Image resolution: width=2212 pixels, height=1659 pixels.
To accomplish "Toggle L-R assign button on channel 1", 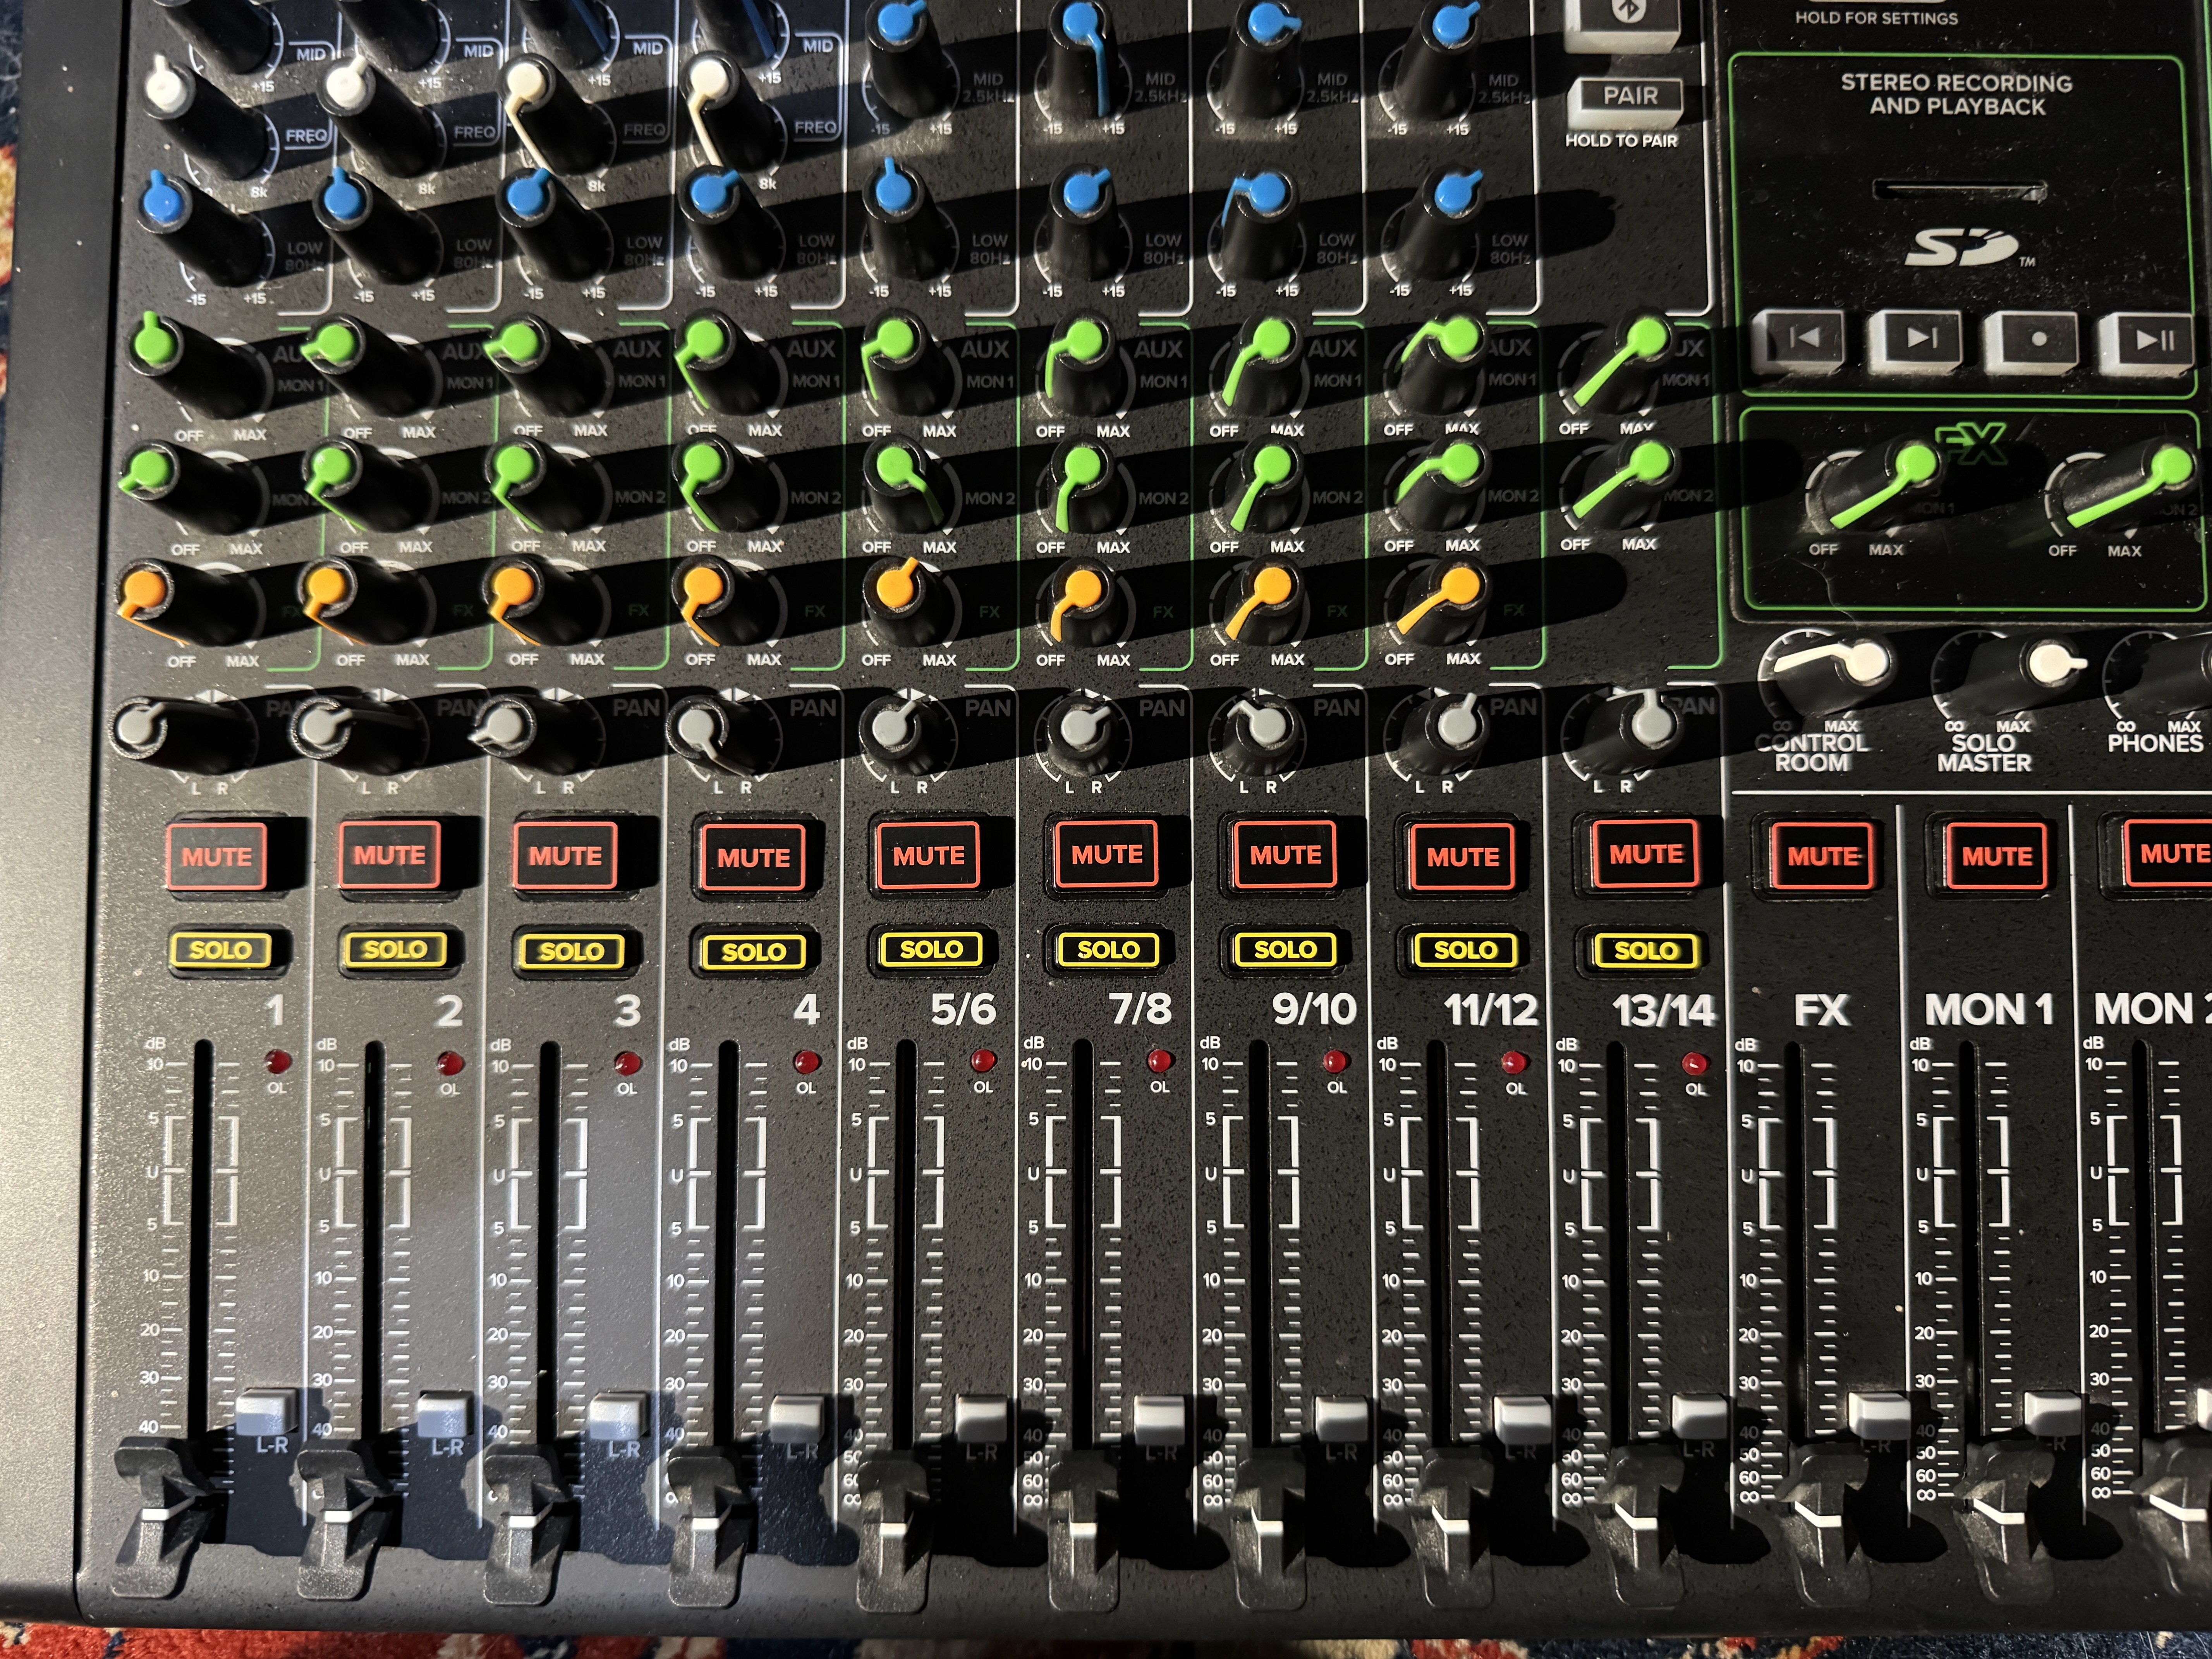I will (266, 1412).
